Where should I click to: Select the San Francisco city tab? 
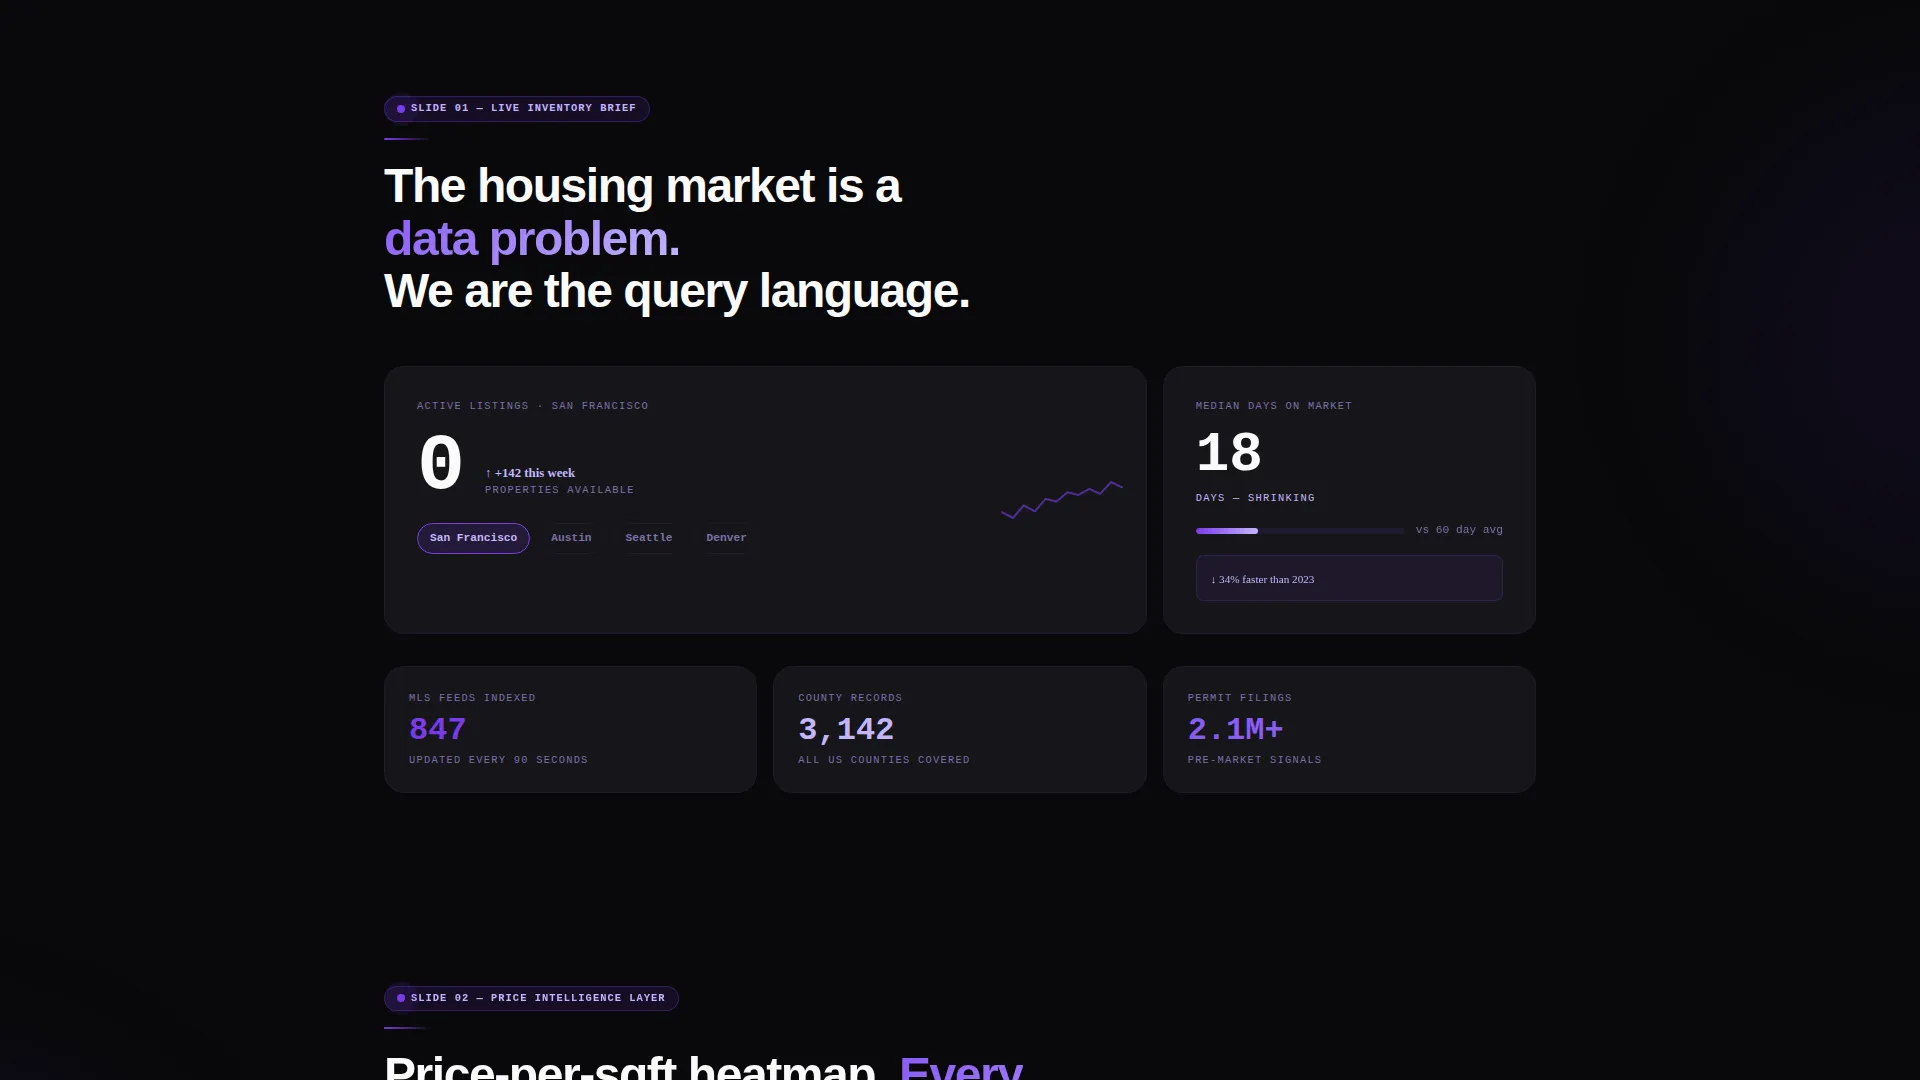[473, 538]
